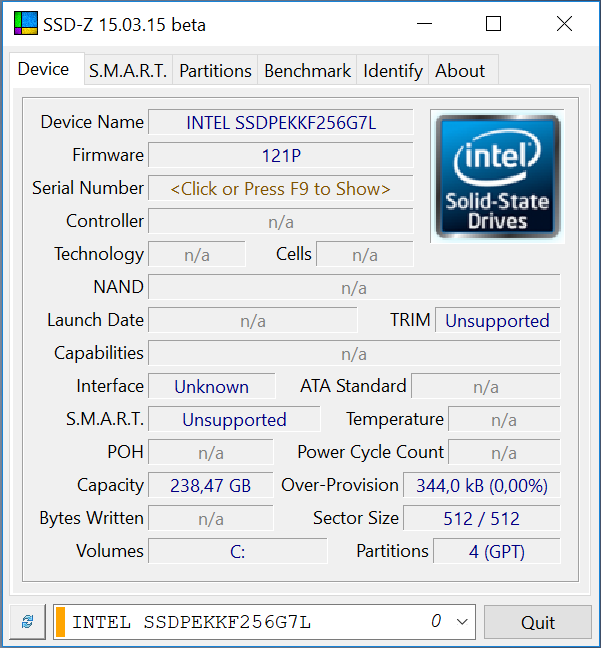The height and width of the screenshot is (648, 601).
Task: Select the Device tab
Action: (43, 69)
